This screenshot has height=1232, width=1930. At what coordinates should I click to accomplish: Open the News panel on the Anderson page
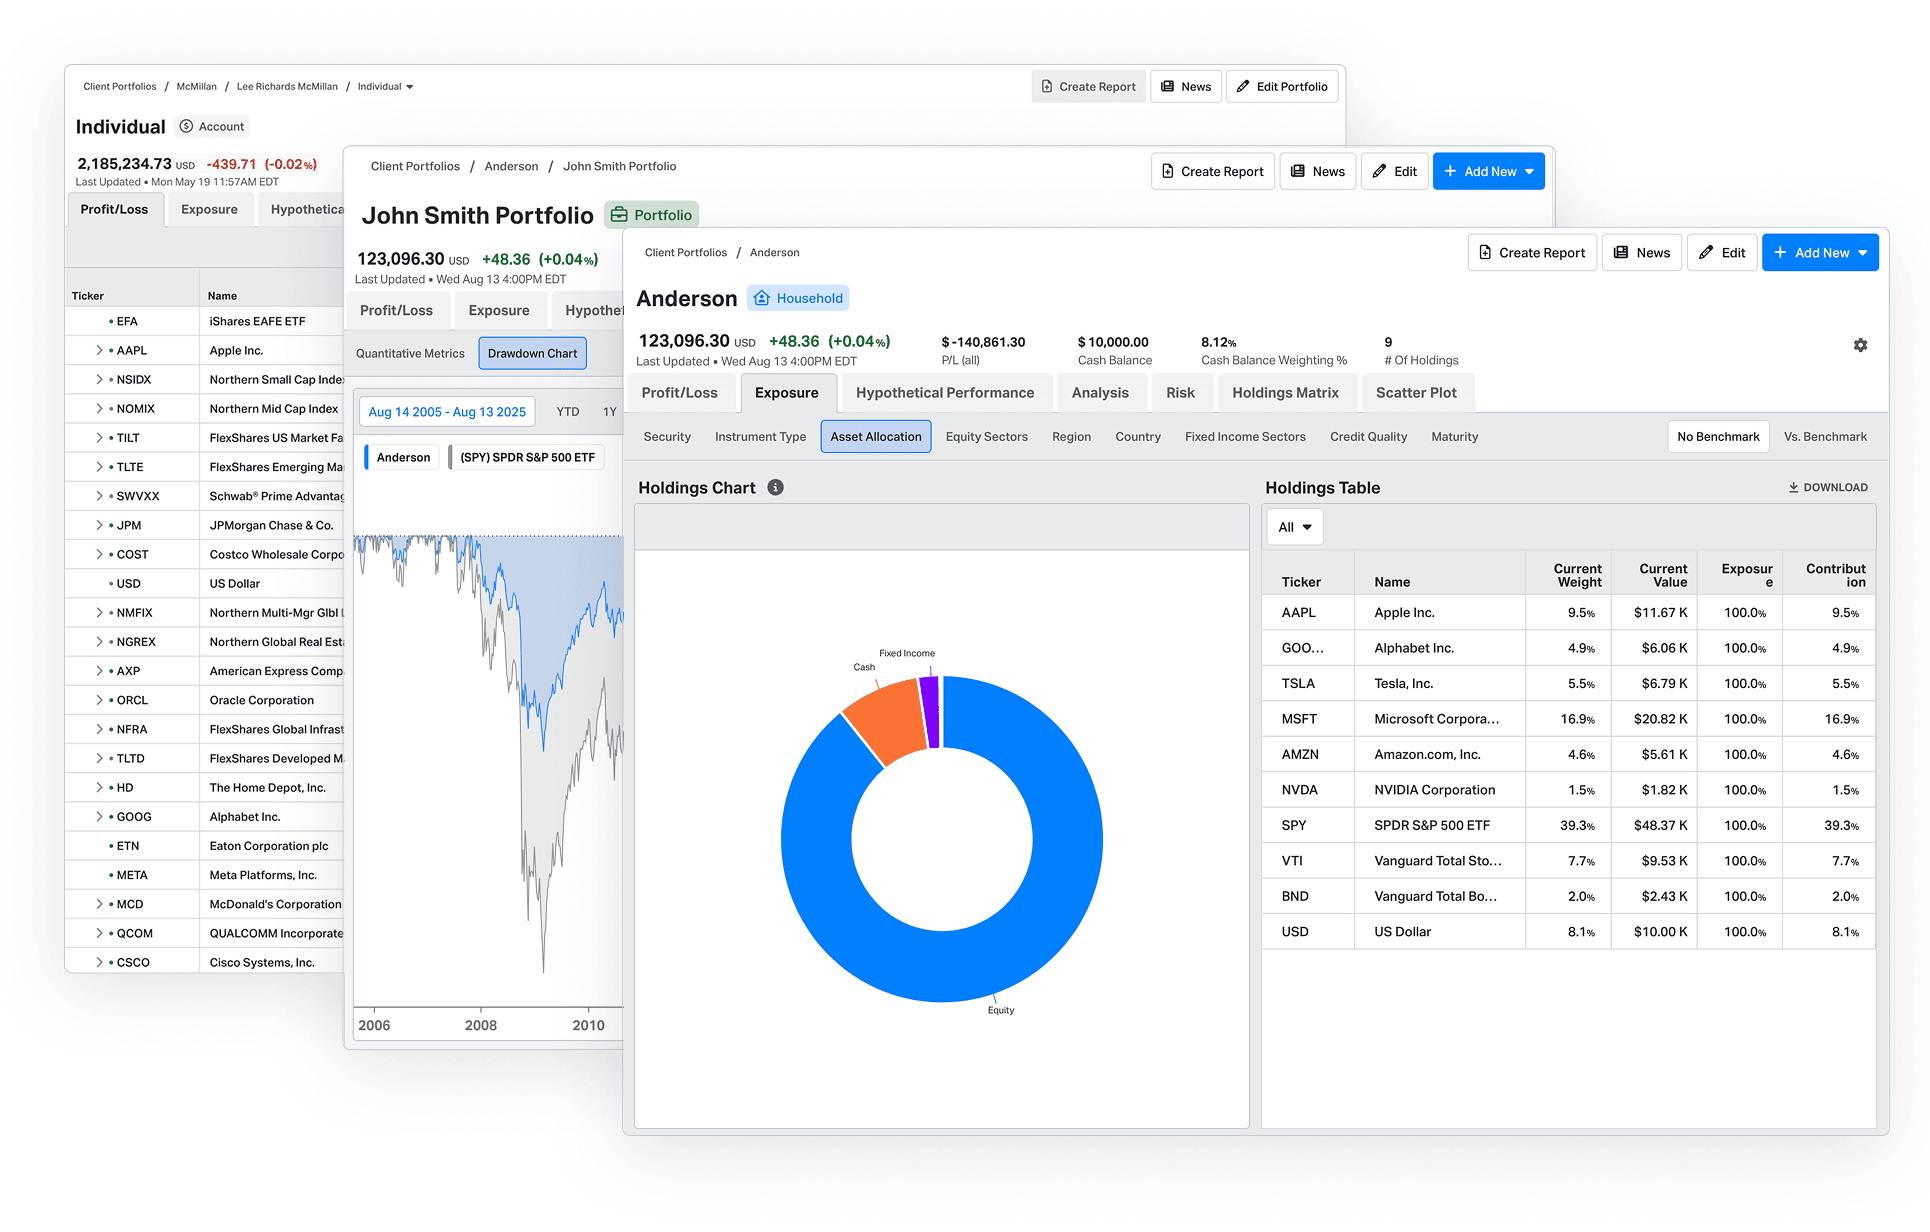1641,252
